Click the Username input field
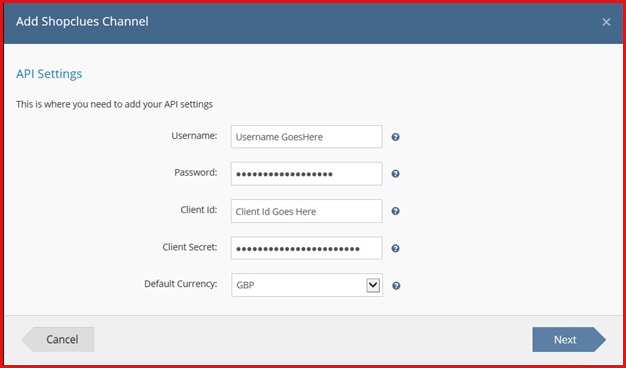 pyautogui.click(x=306, y=137)
